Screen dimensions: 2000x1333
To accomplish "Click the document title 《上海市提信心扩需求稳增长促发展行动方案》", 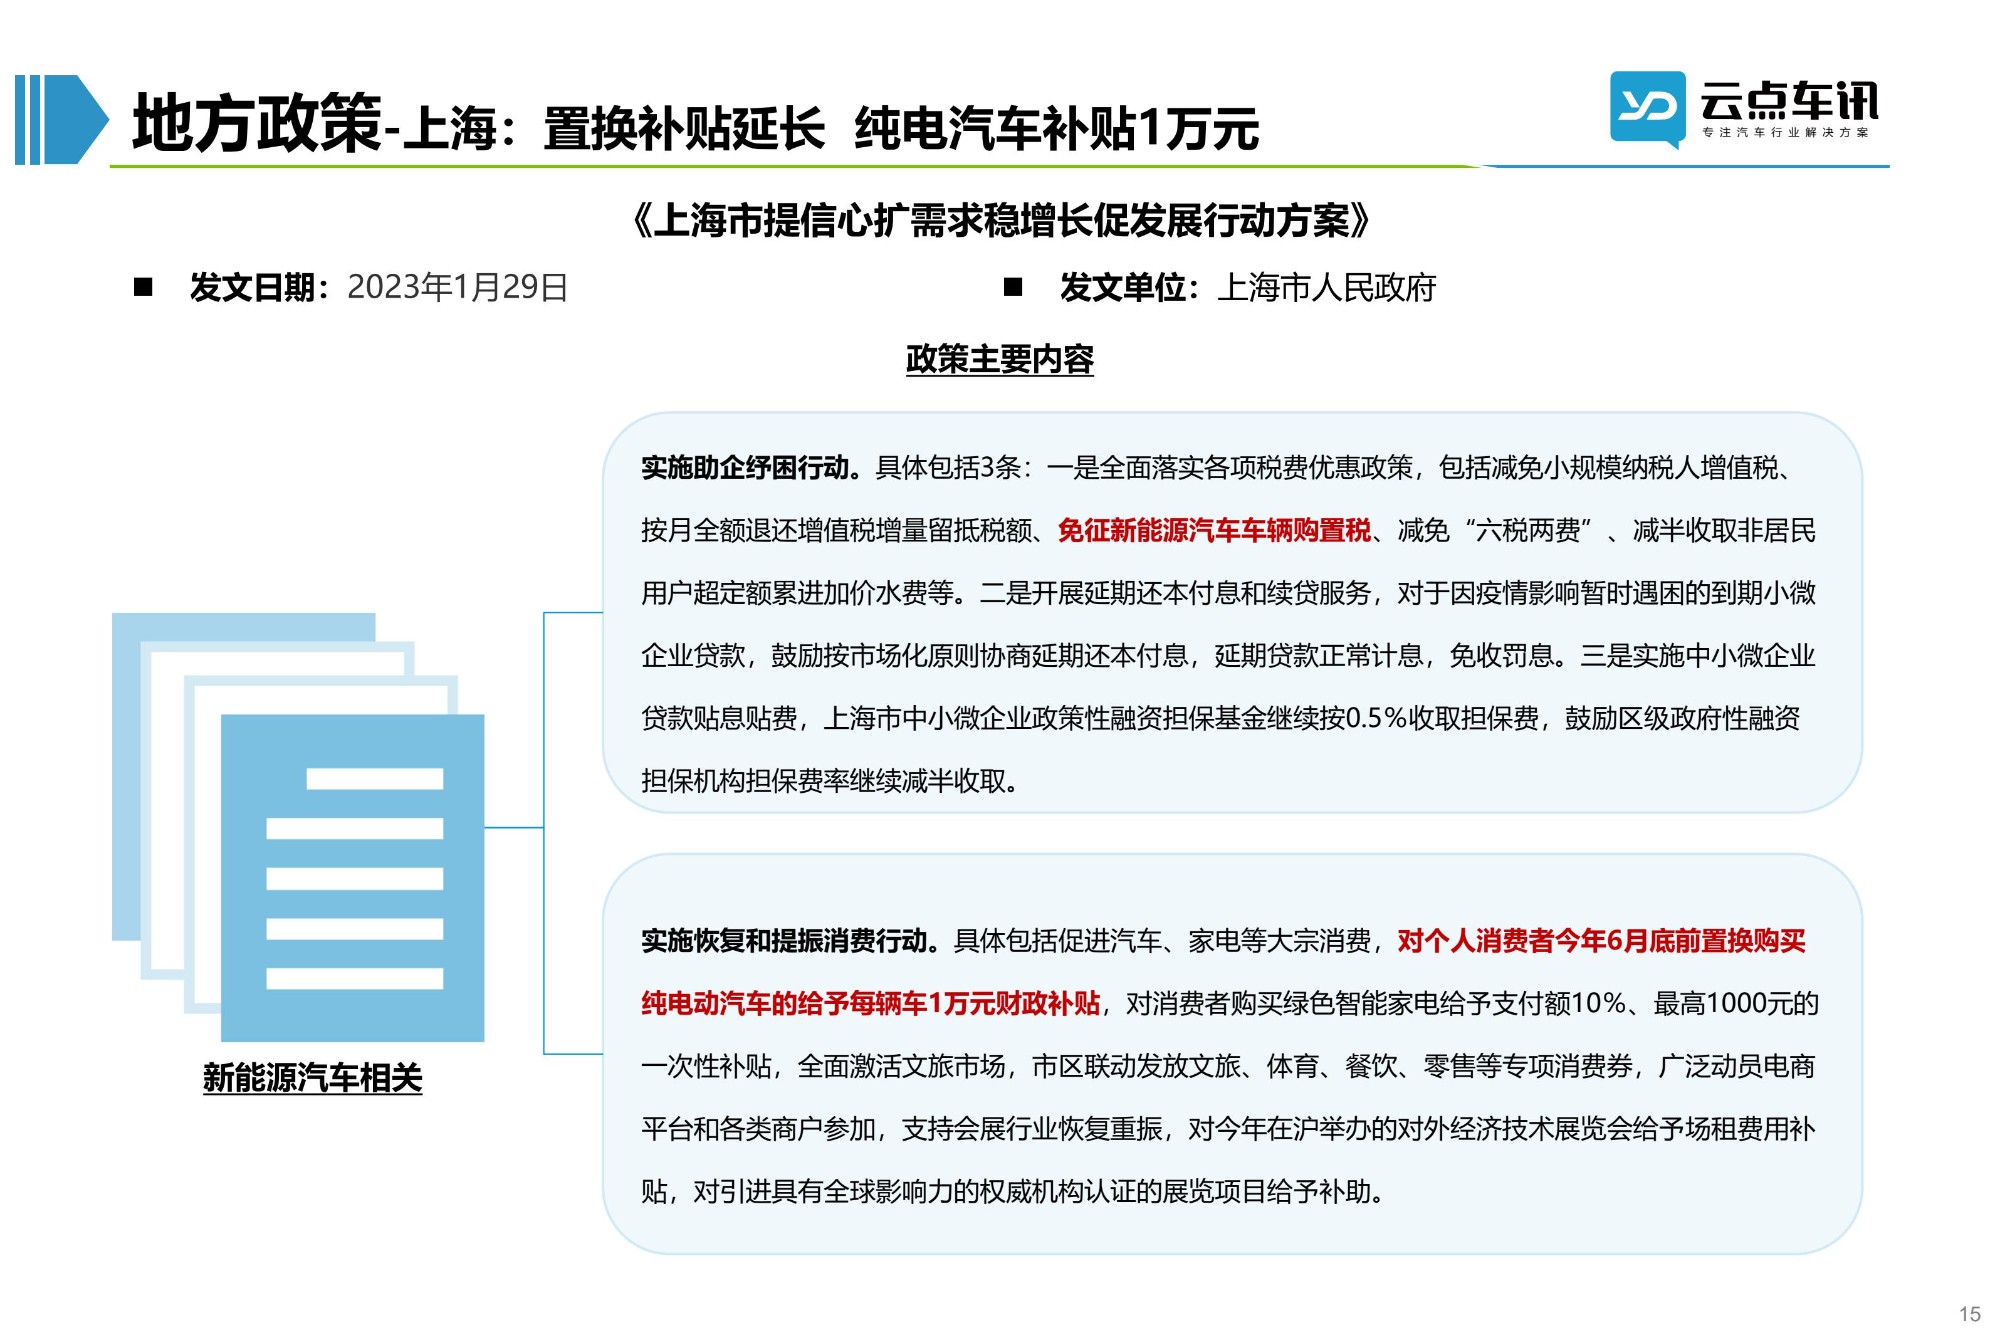I will pos(1001,220).
